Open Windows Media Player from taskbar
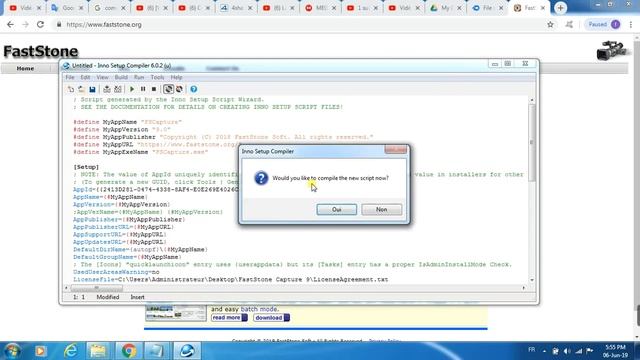Image resolution: width=640 pixels, height=360 pixels. point(40,351)
